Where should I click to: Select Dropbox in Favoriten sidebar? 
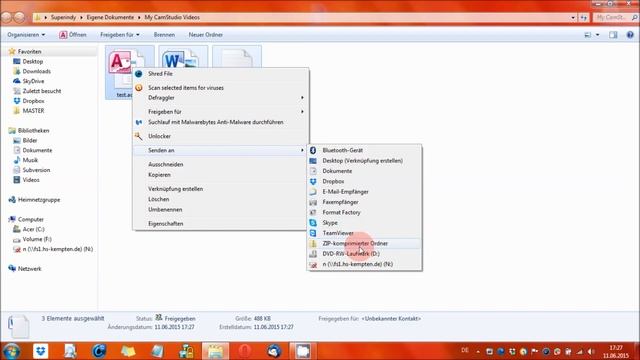pos(33,101)
